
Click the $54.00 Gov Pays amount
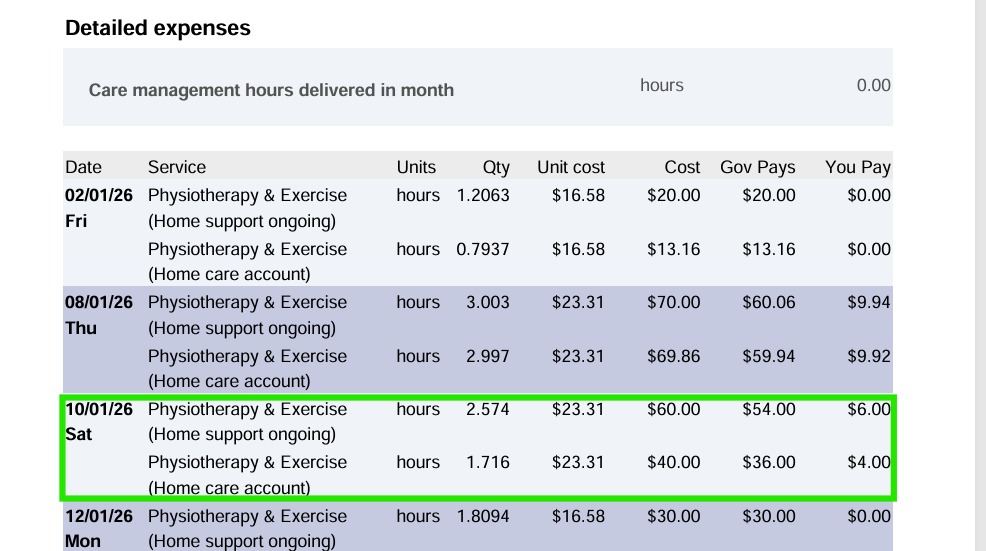769,409
